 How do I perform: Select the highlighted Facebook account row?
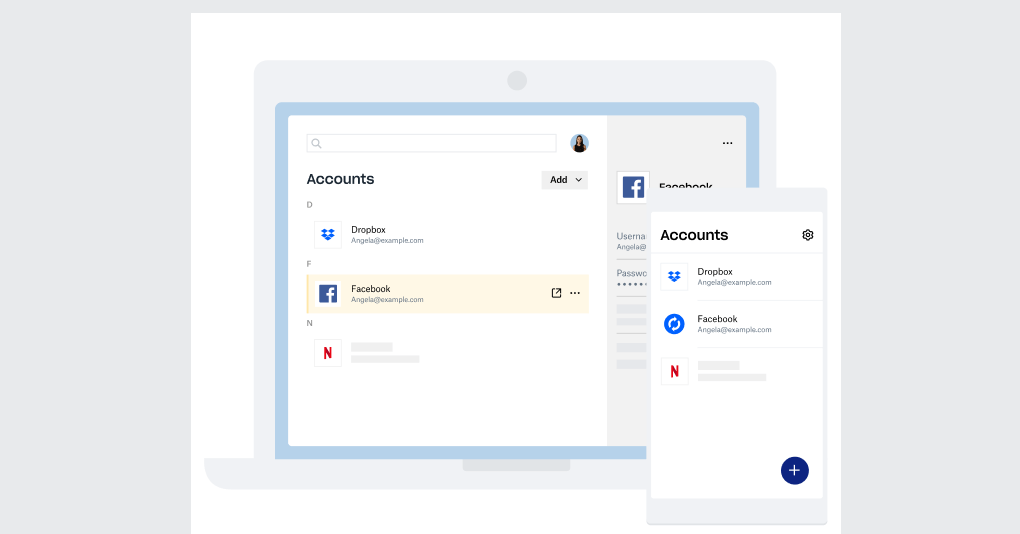448,294
